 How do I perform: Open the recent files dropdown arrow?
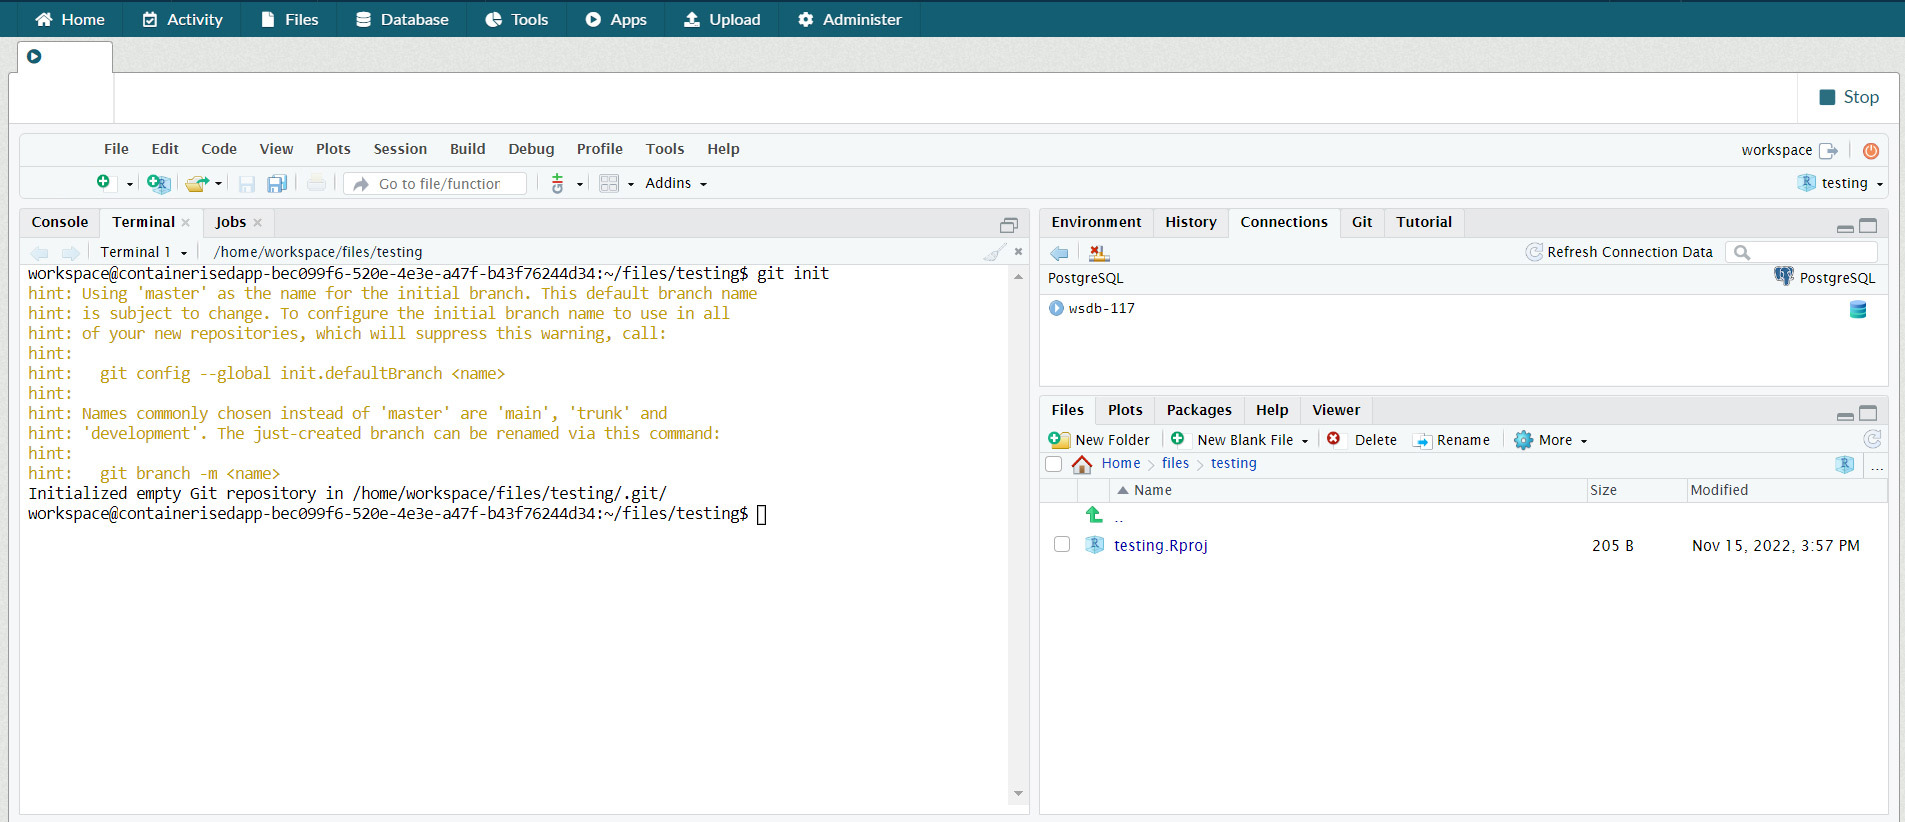218,184
